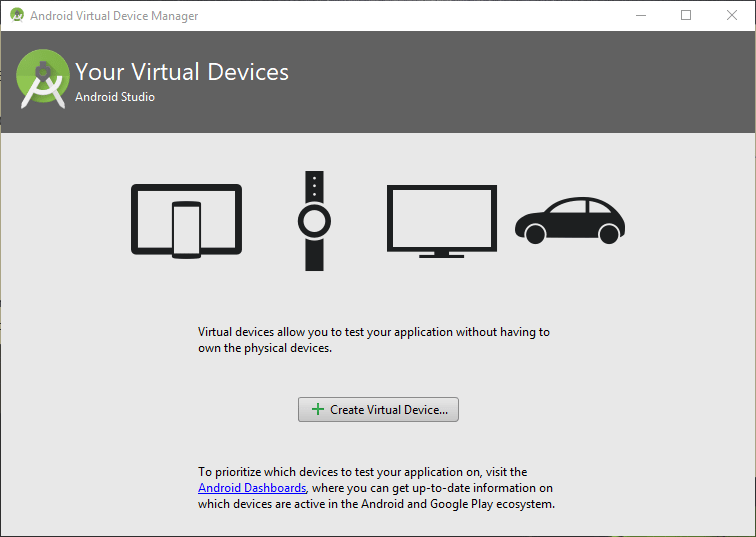This screenshot has height=537, width=756.
Task: Close the Android Virtual Device Manager window
Action: tap(731, 15)
